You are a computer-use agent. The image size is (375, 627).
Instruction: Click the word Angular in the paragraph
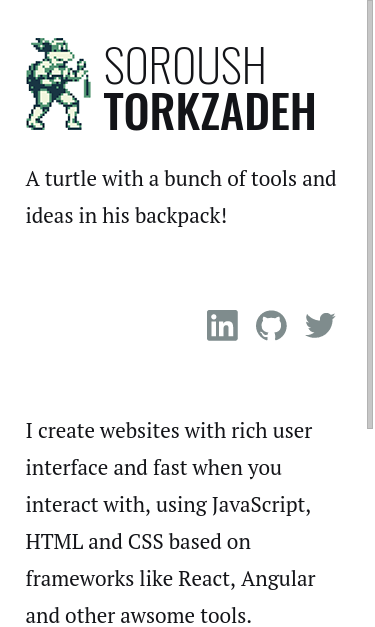278,579
